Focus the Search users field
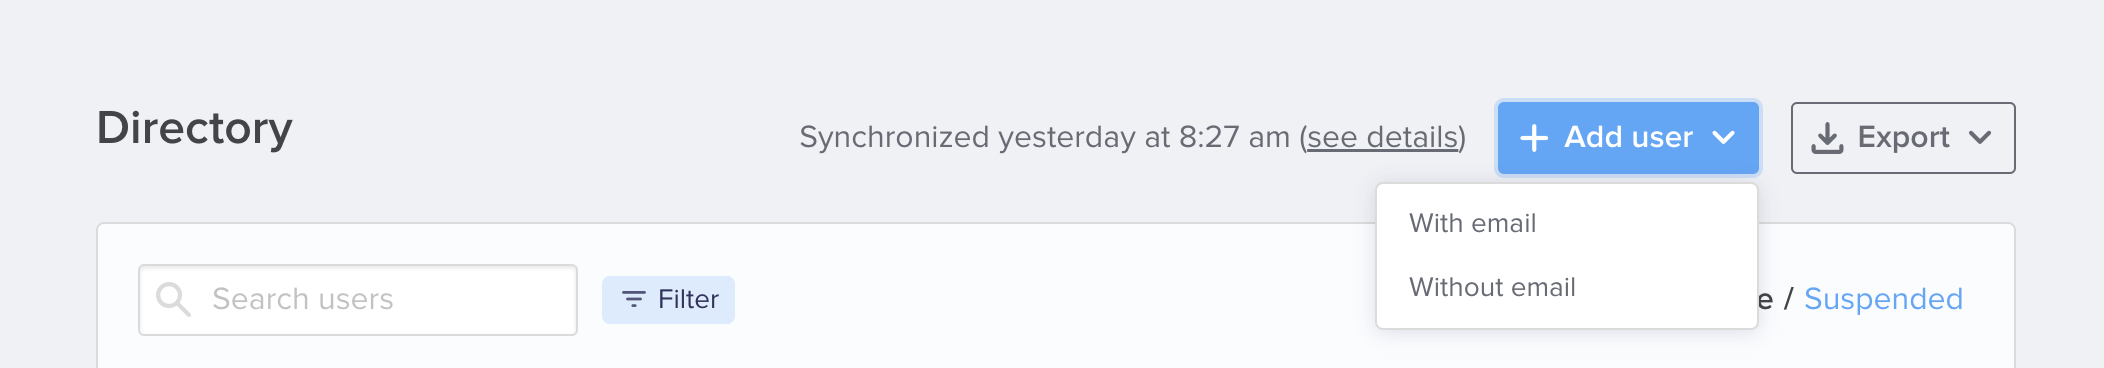2104x368 pixels. (x=358, y=299)
